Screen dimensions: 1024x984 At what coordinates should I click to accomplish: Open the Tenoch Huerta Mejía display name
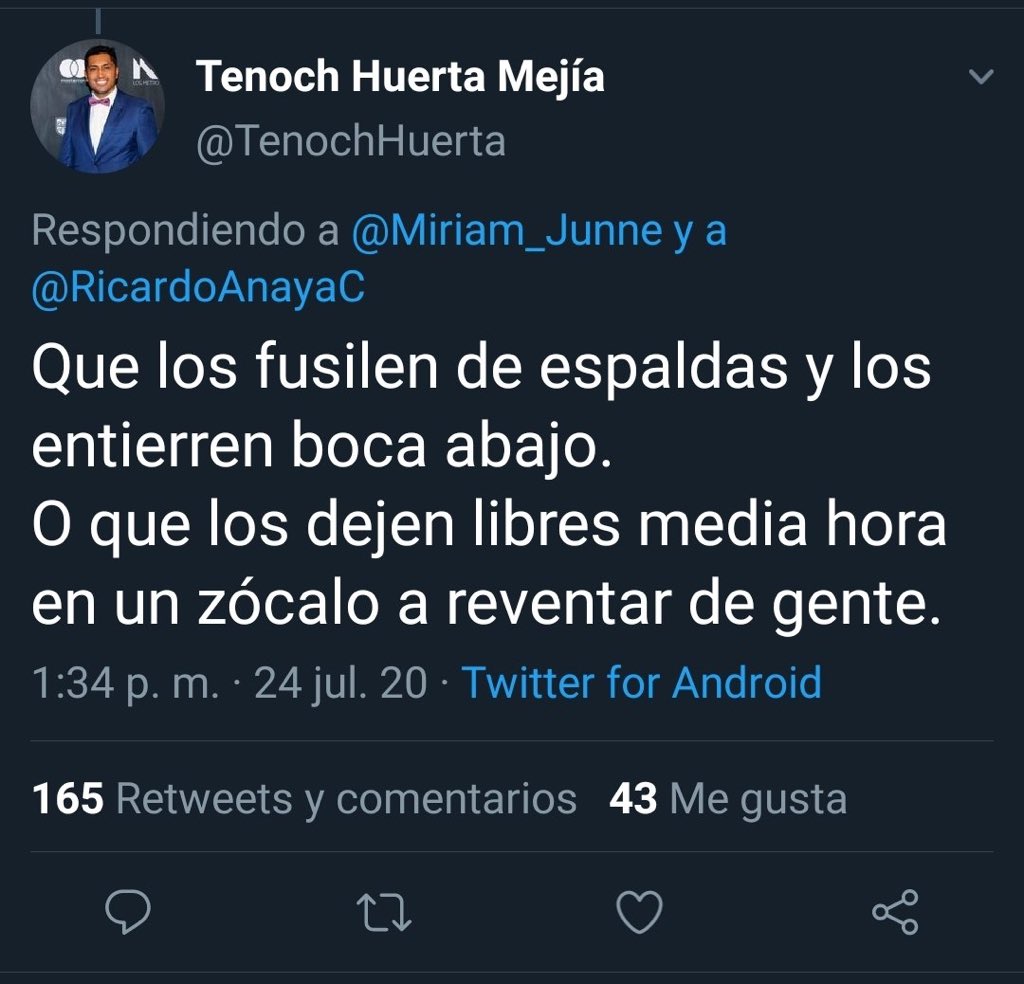(400, 77)
